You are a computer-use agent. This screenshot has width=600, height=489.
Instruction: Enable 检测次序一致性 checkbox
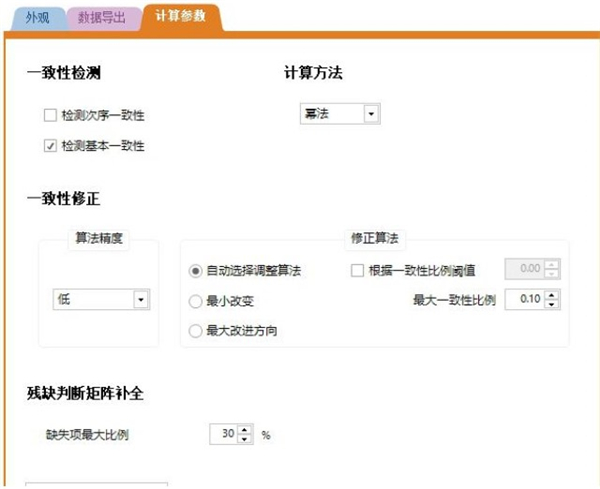(x=51, y=116)
